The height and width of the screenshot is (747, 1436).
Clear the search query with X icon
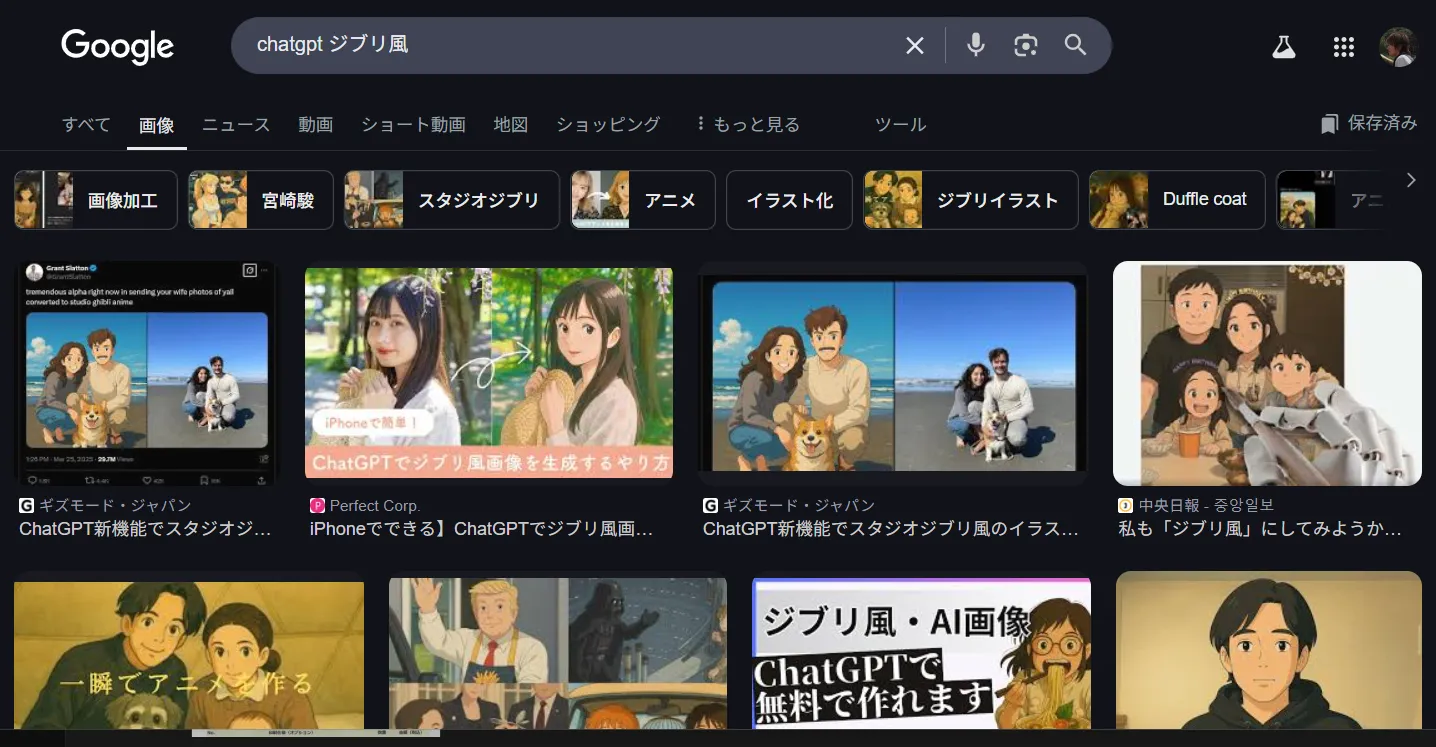914,45
